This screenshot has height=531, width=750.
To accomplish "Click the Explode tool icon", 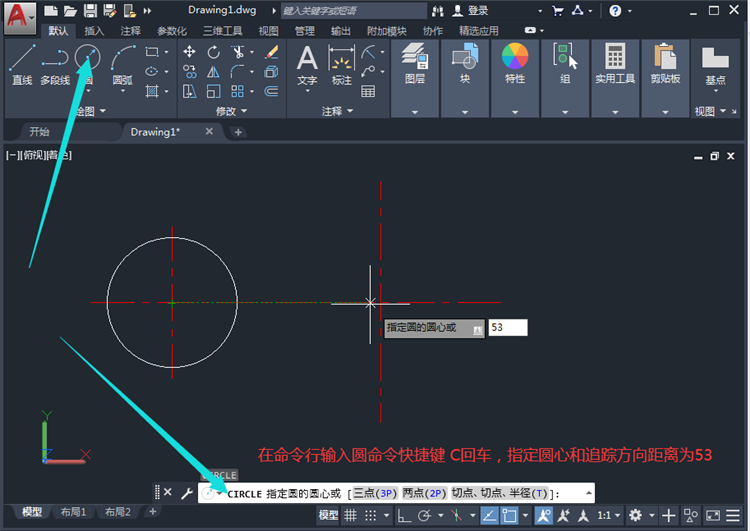I will click(272, 72).
